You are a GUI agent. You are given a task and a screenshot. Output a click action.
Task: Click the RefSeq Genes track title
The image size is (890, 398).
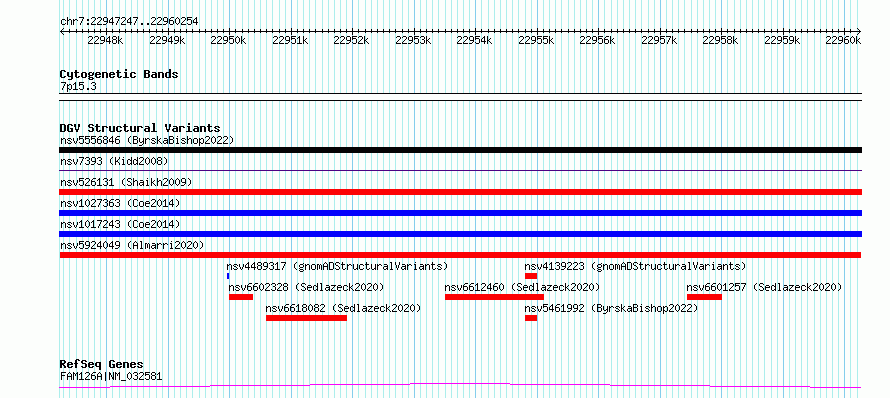coord(102,365)
